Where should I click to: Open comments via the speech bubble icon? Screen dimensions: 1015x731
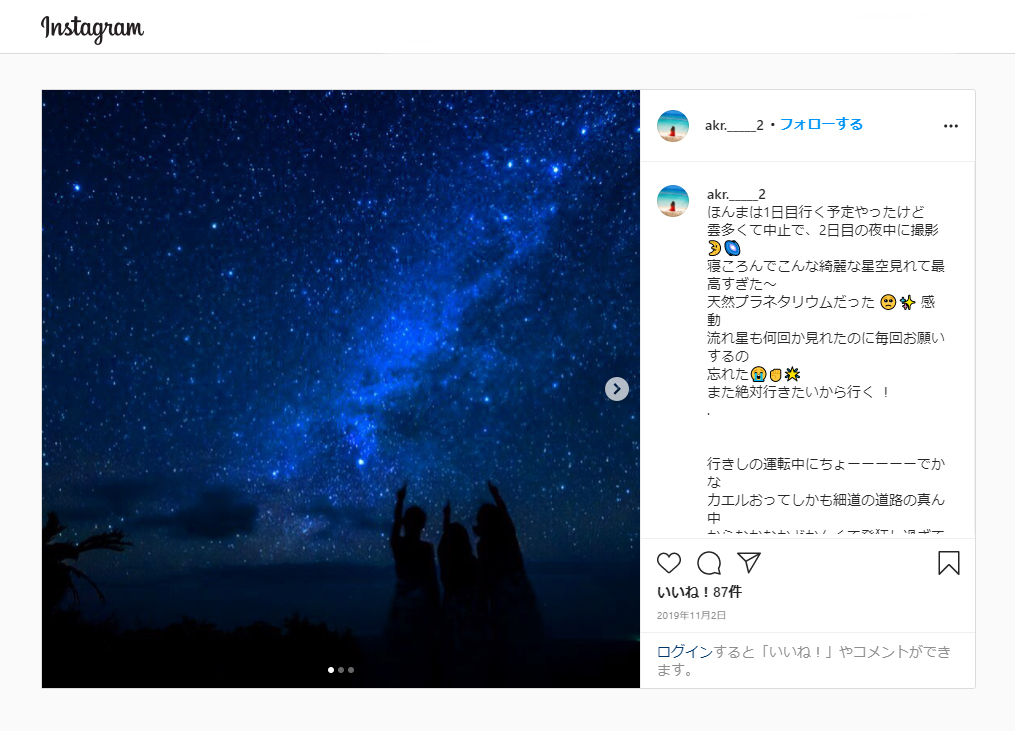tap(709, 563)
